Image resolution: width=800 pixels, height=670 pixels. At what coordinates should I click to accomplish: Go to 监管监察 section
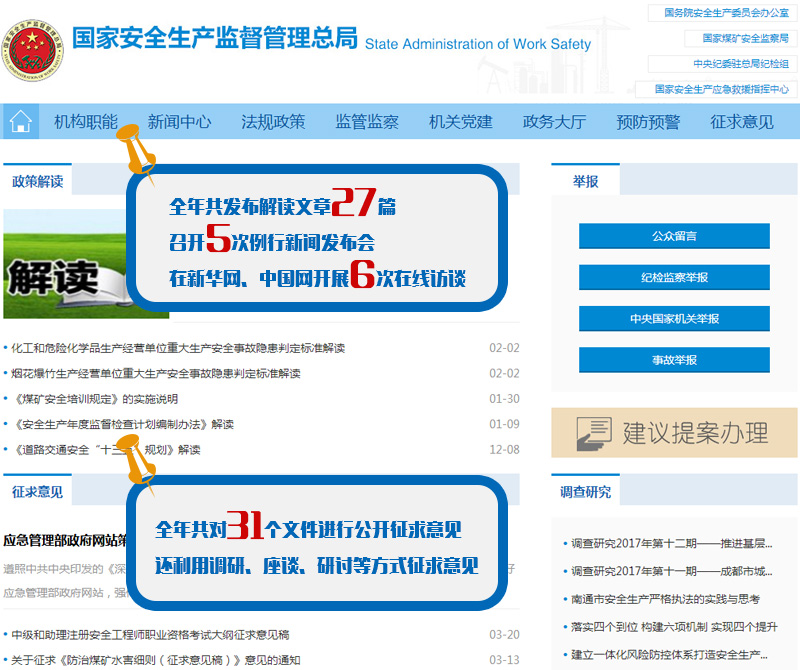(367, 122)
